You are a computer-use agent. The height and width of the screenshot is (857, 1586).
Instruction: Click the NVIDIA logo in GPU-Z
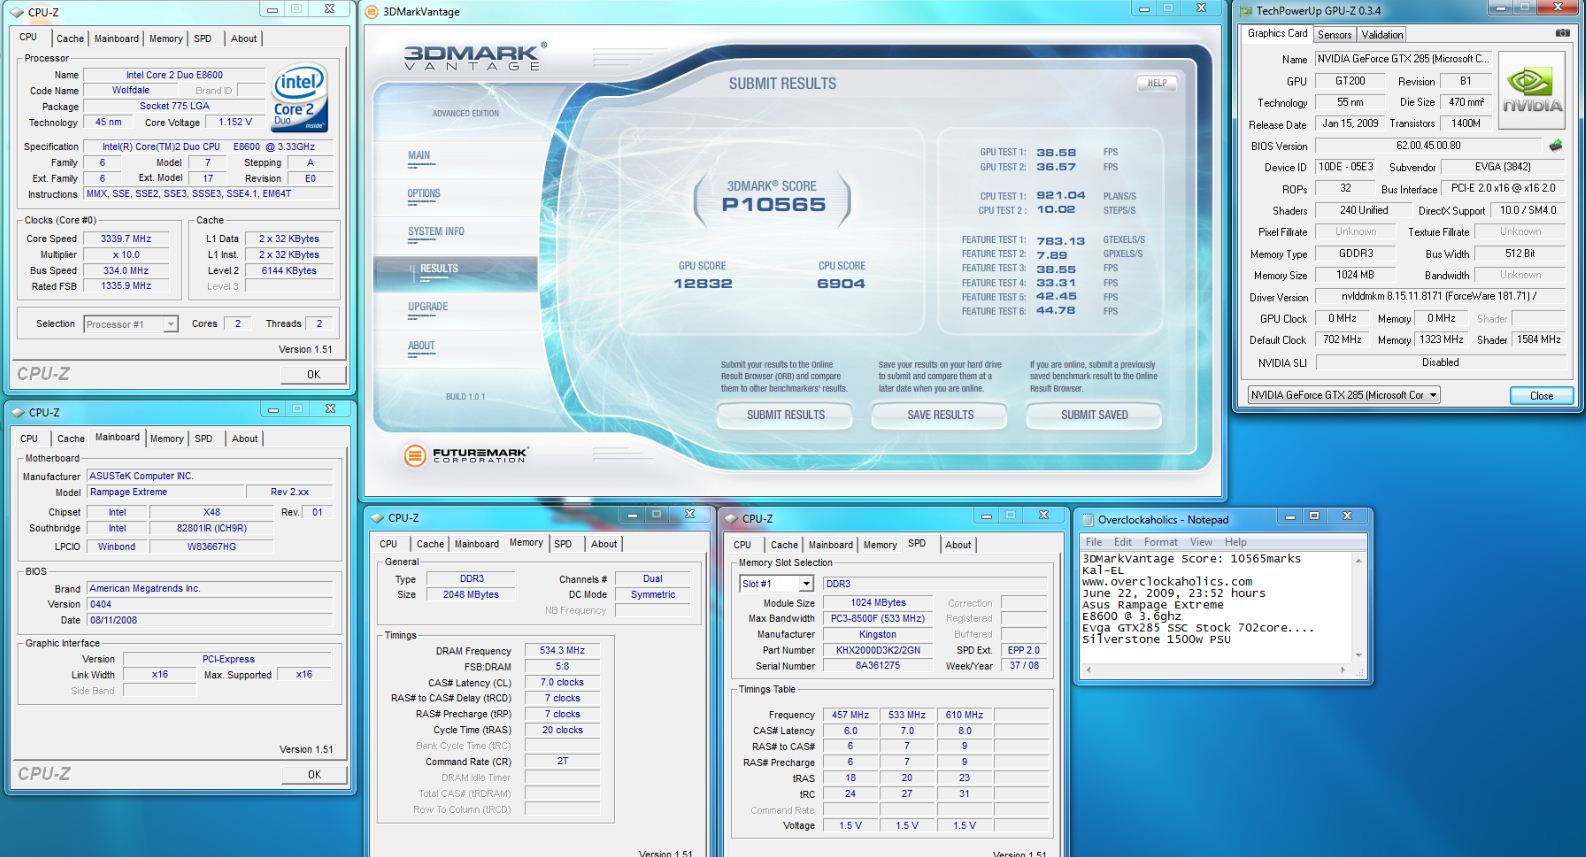[x=1531, y=90]
